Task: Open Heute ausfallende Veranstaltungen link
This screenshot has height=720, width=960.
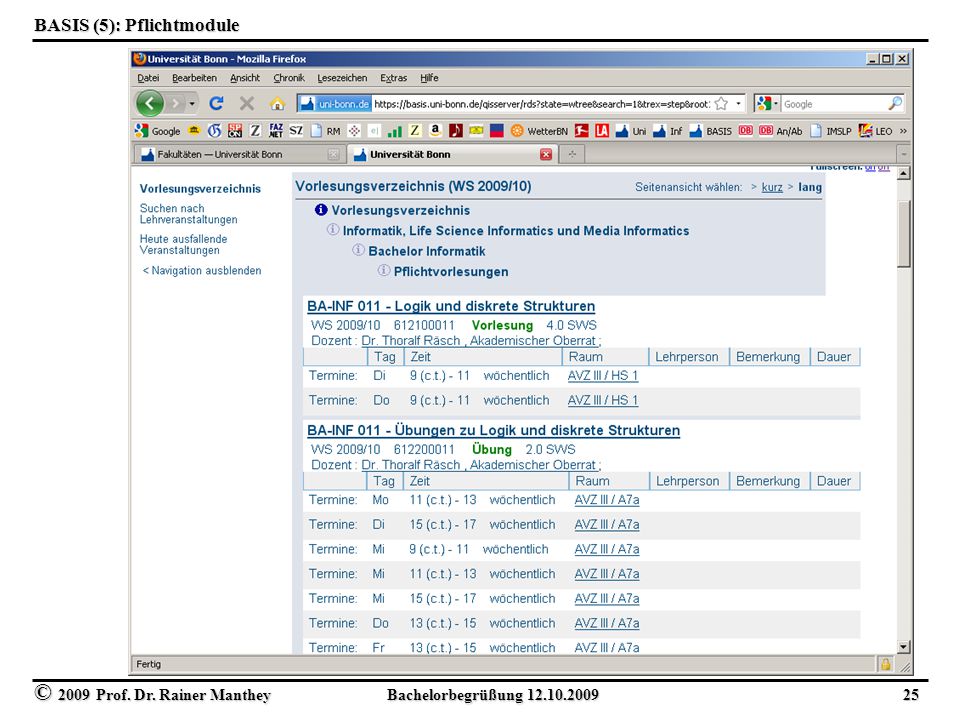Action: tap(183, 244)
